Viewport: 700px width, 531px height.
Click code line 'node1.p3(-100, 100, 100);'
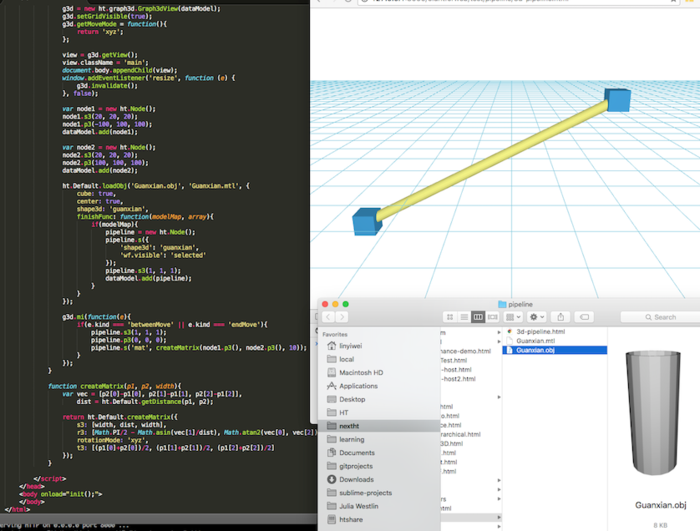coord(107,124)
